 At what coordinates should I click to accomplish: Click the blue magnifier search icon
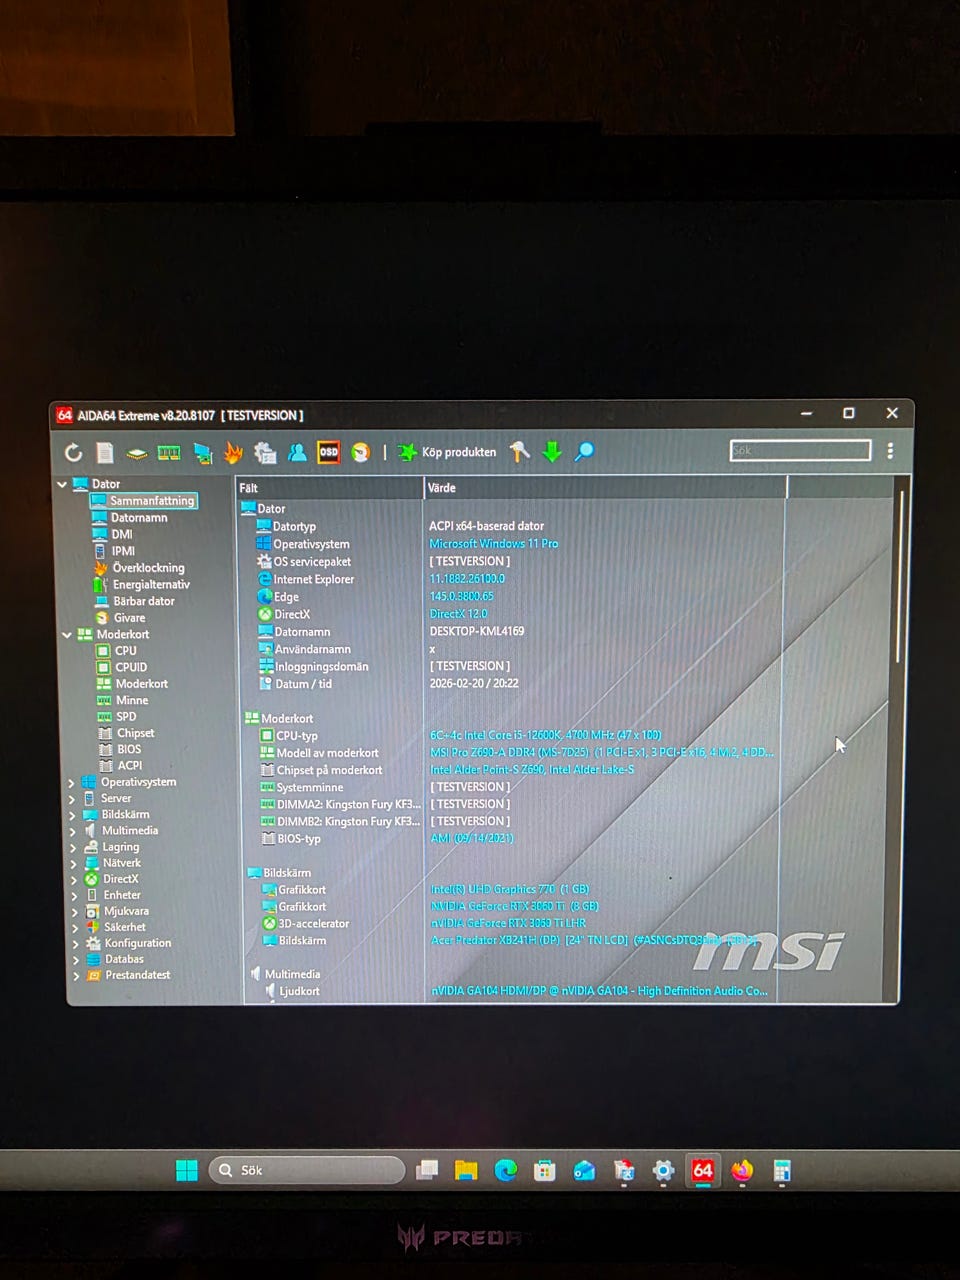point(584,452)
